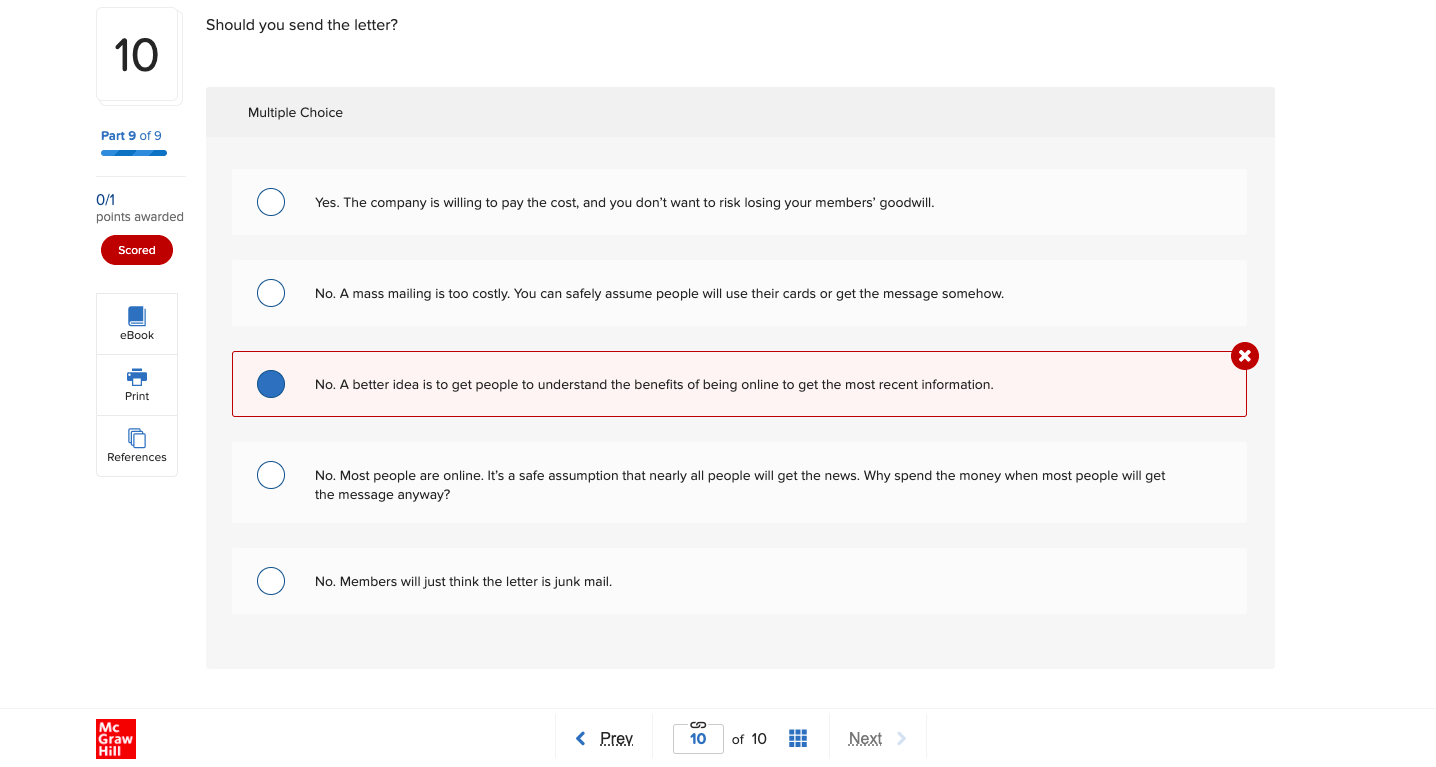Click the page number input field
1436x767 pixels.
click(x=697, y=740)
